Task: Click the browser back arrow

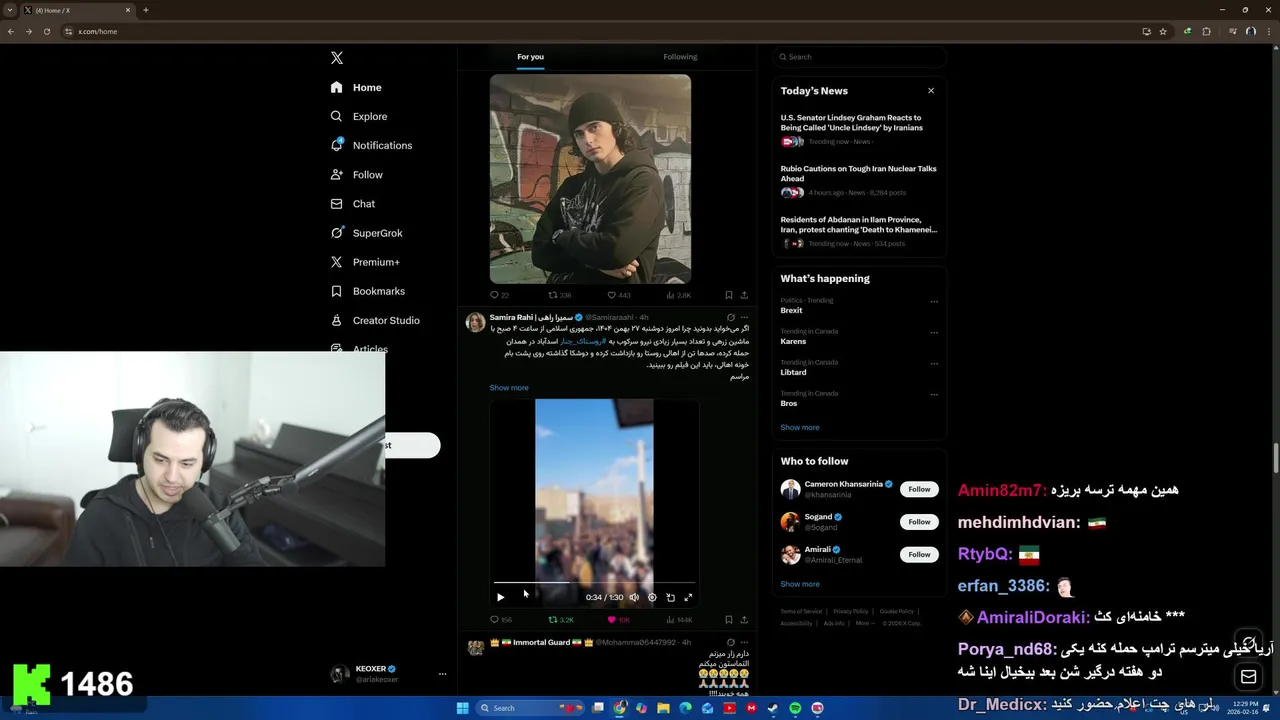Action: [11, 31]
